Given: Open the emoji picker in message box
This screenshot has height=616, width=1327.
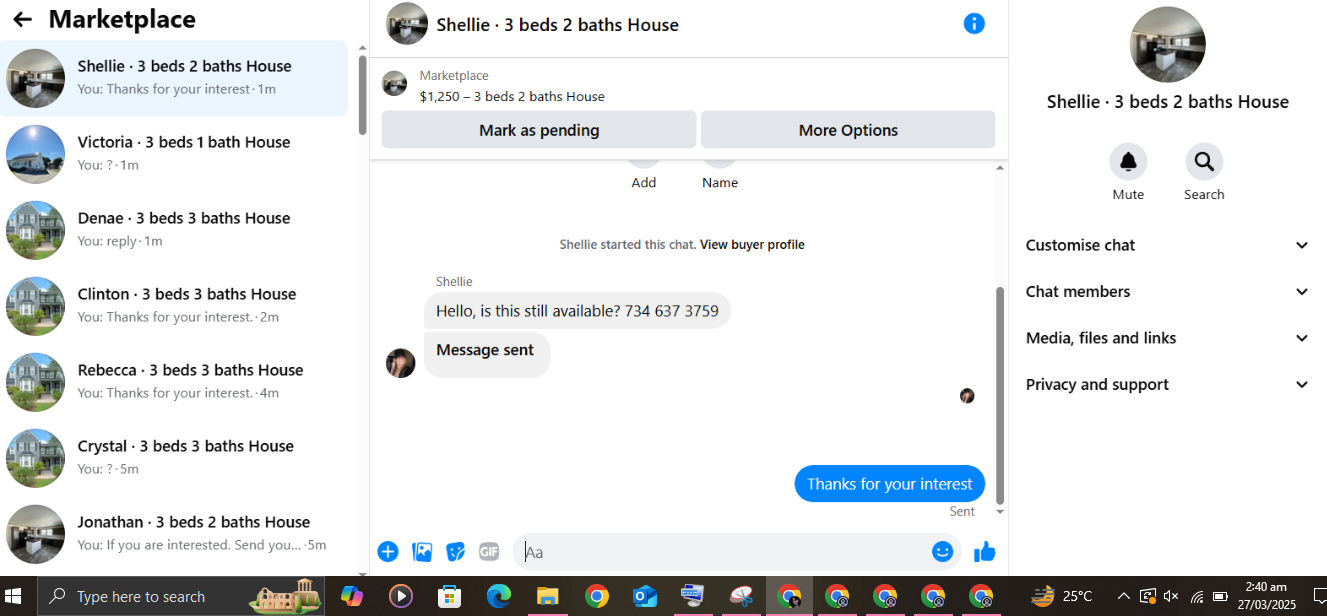Looking at the screenshot, I should point(942,552).
